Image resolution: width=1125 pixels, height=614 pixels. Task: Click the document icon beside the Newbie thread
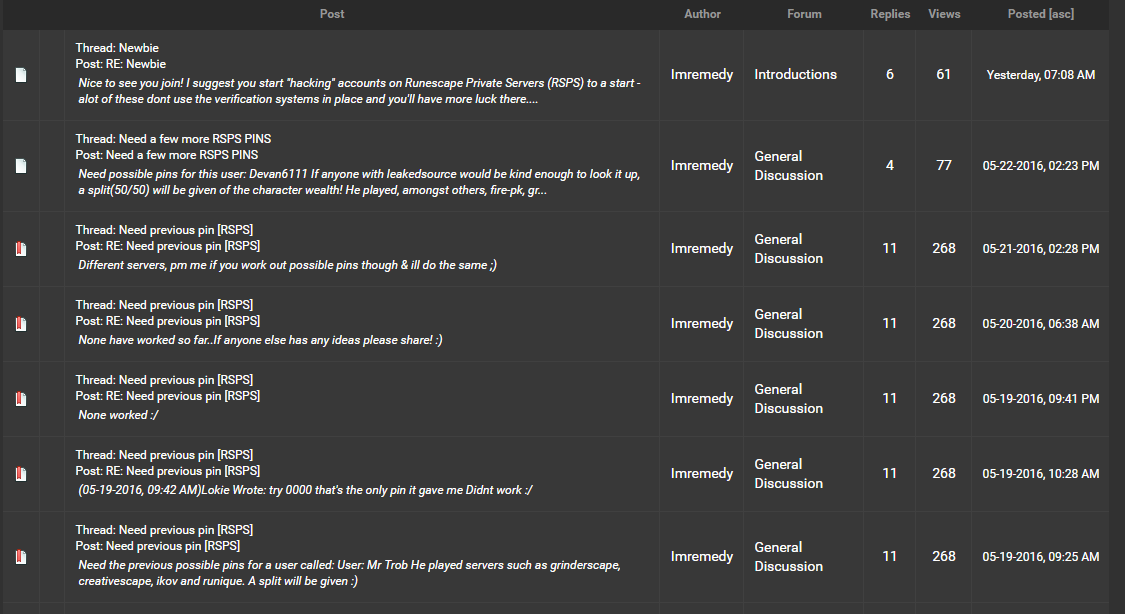point(20,75)
